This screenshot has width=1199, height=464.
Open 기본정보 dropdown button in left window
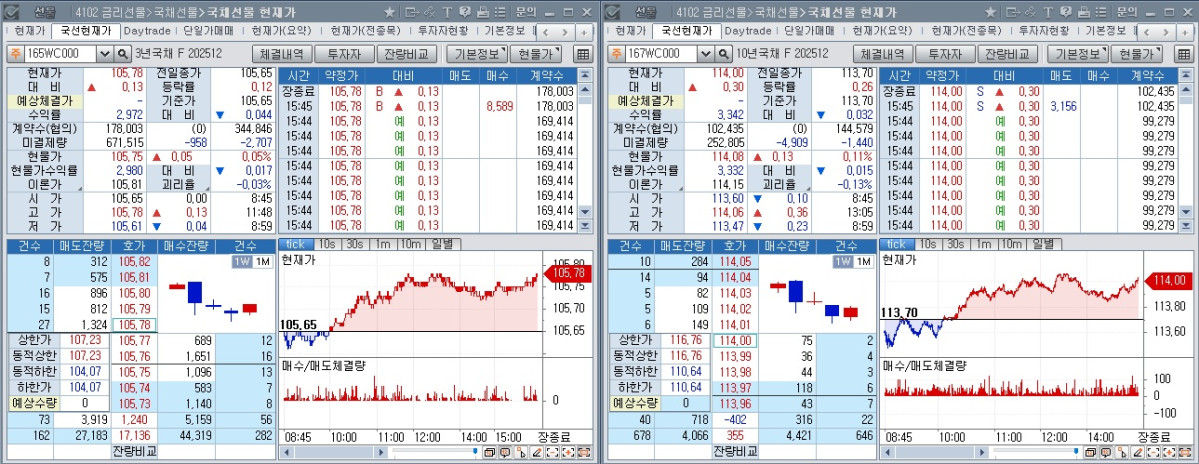[x=476, y=54]
